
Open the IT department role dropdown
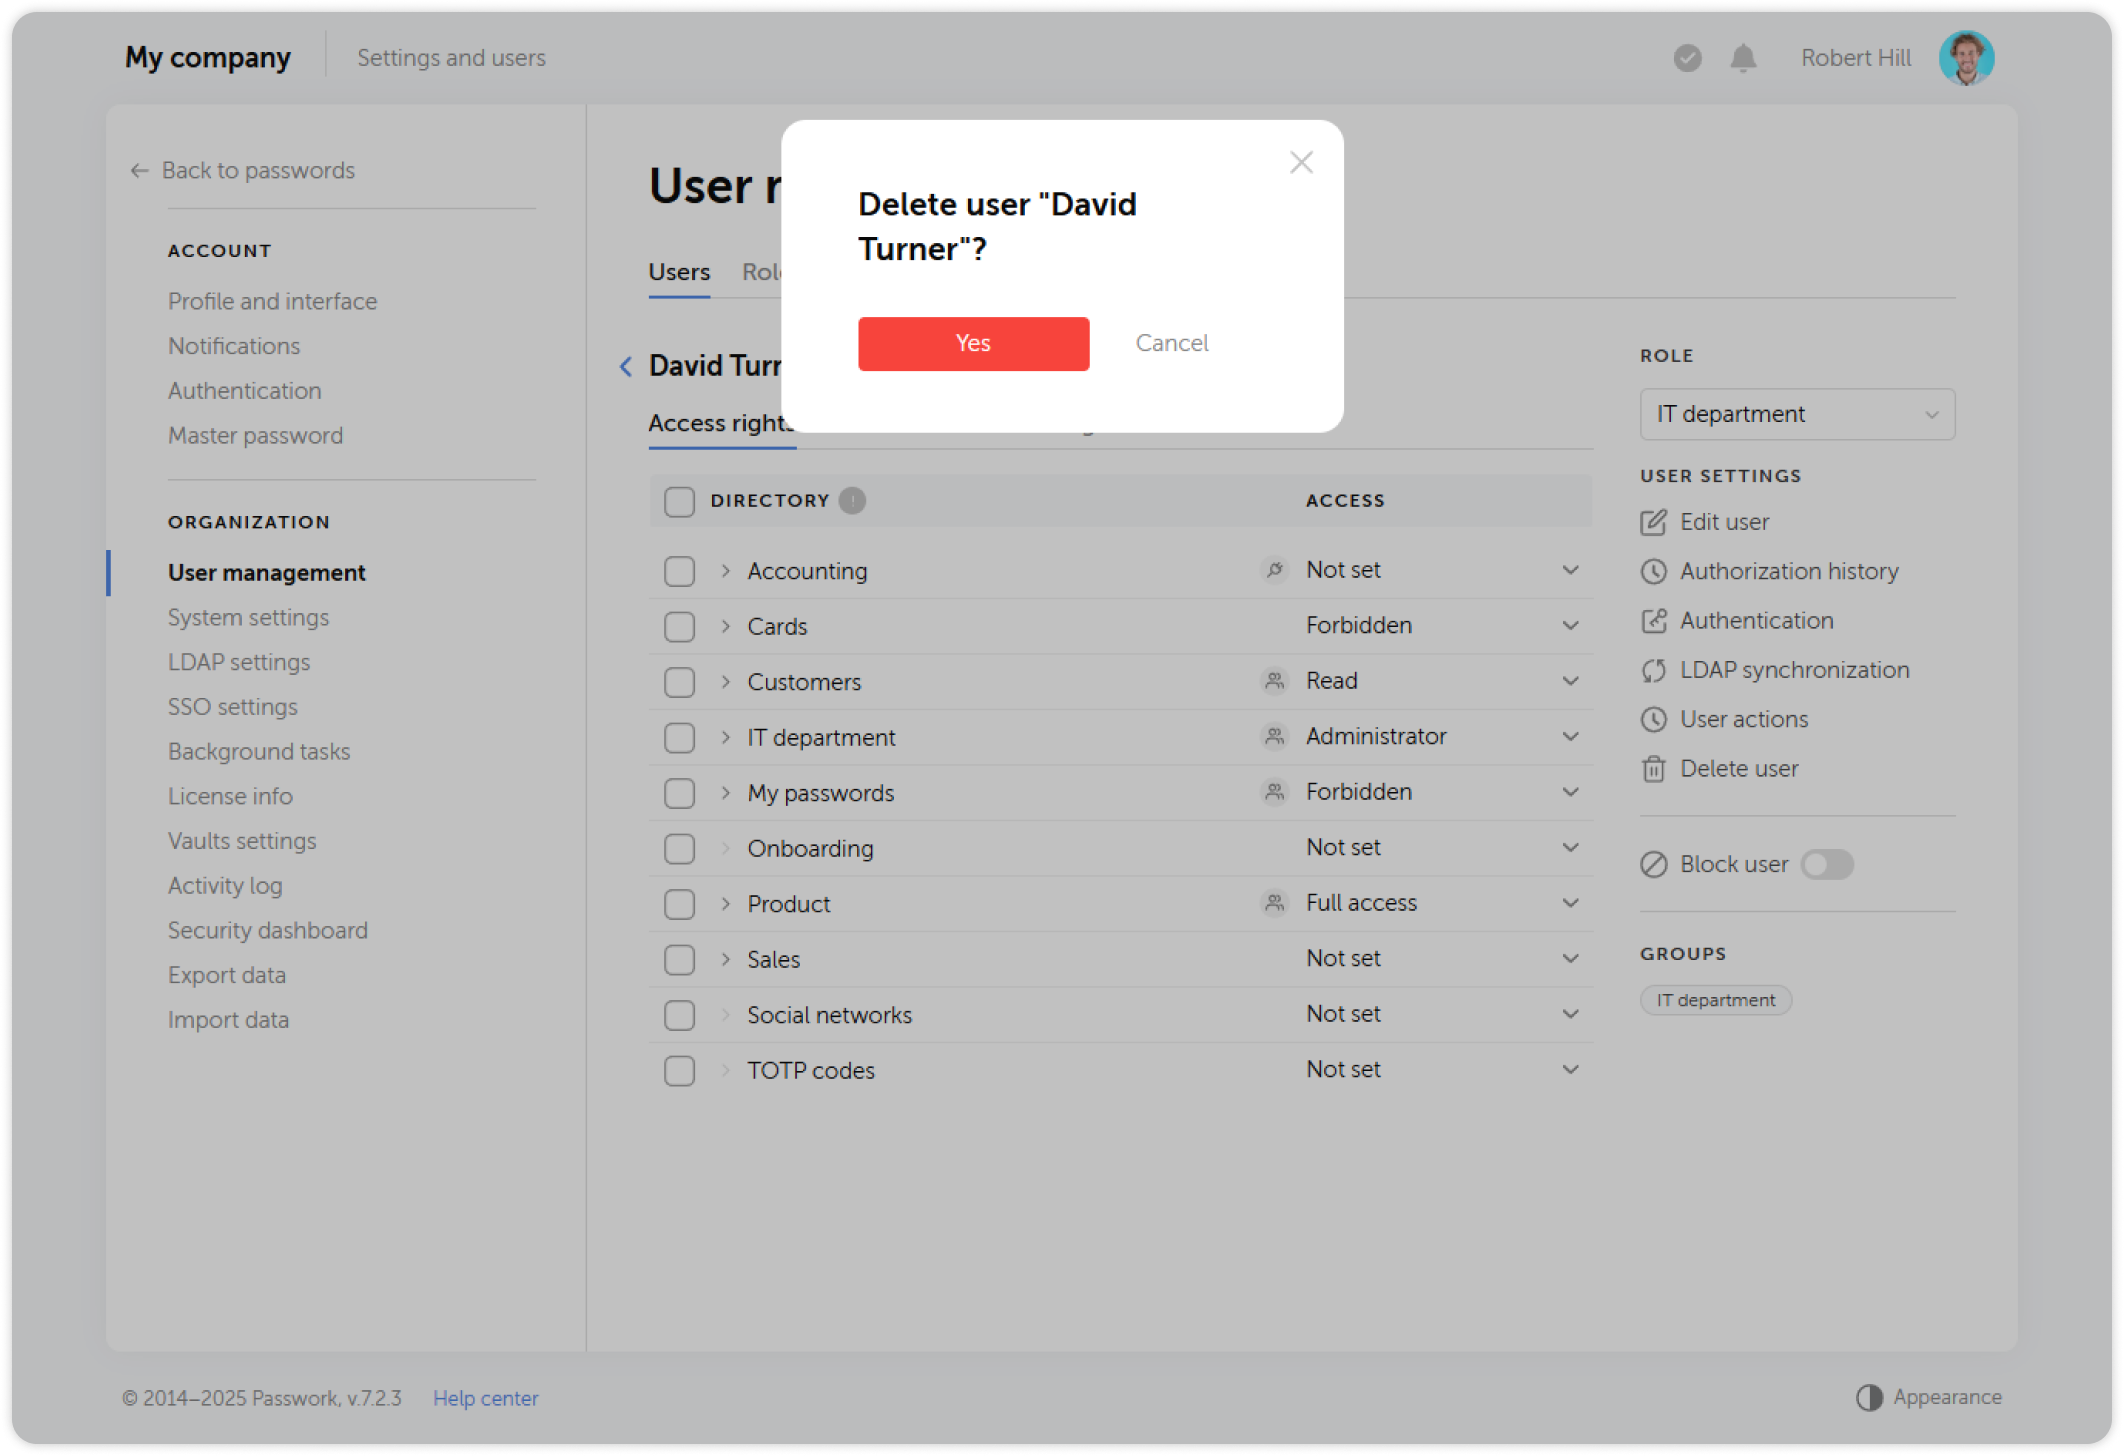coord(1796,413)
